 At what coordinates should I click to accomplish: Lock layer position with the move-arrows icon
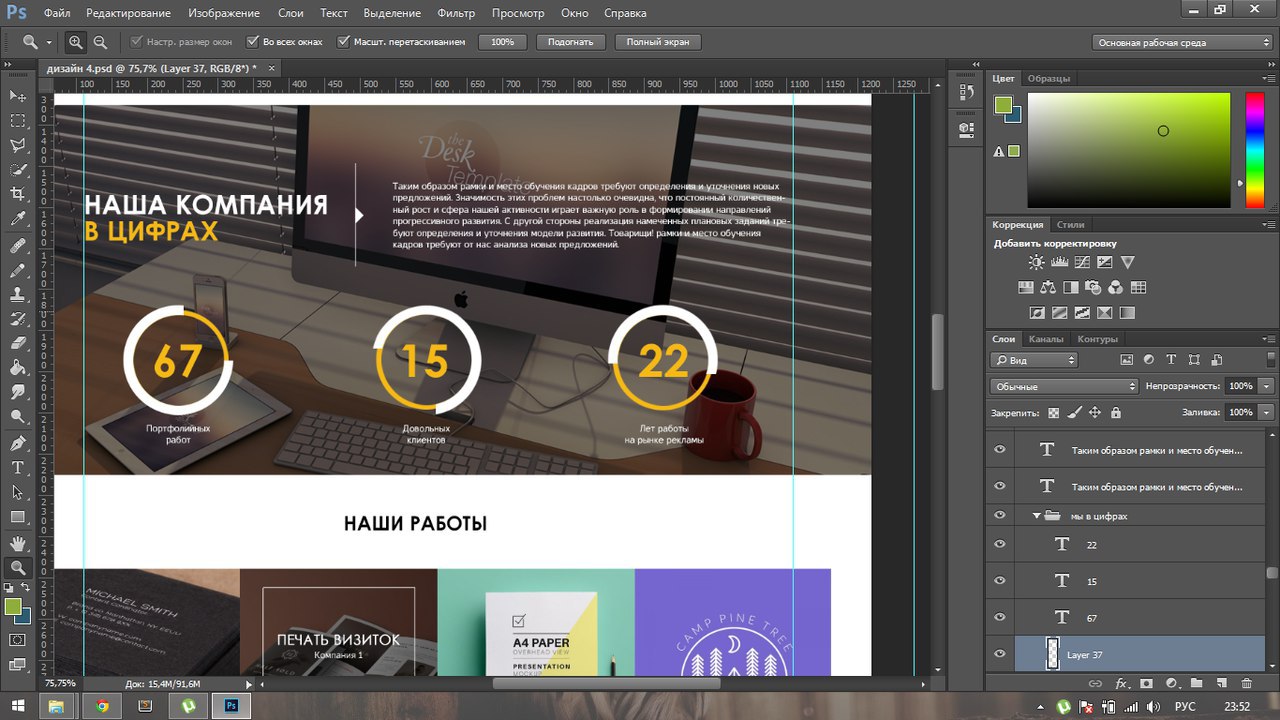(x=1095, y=412)
